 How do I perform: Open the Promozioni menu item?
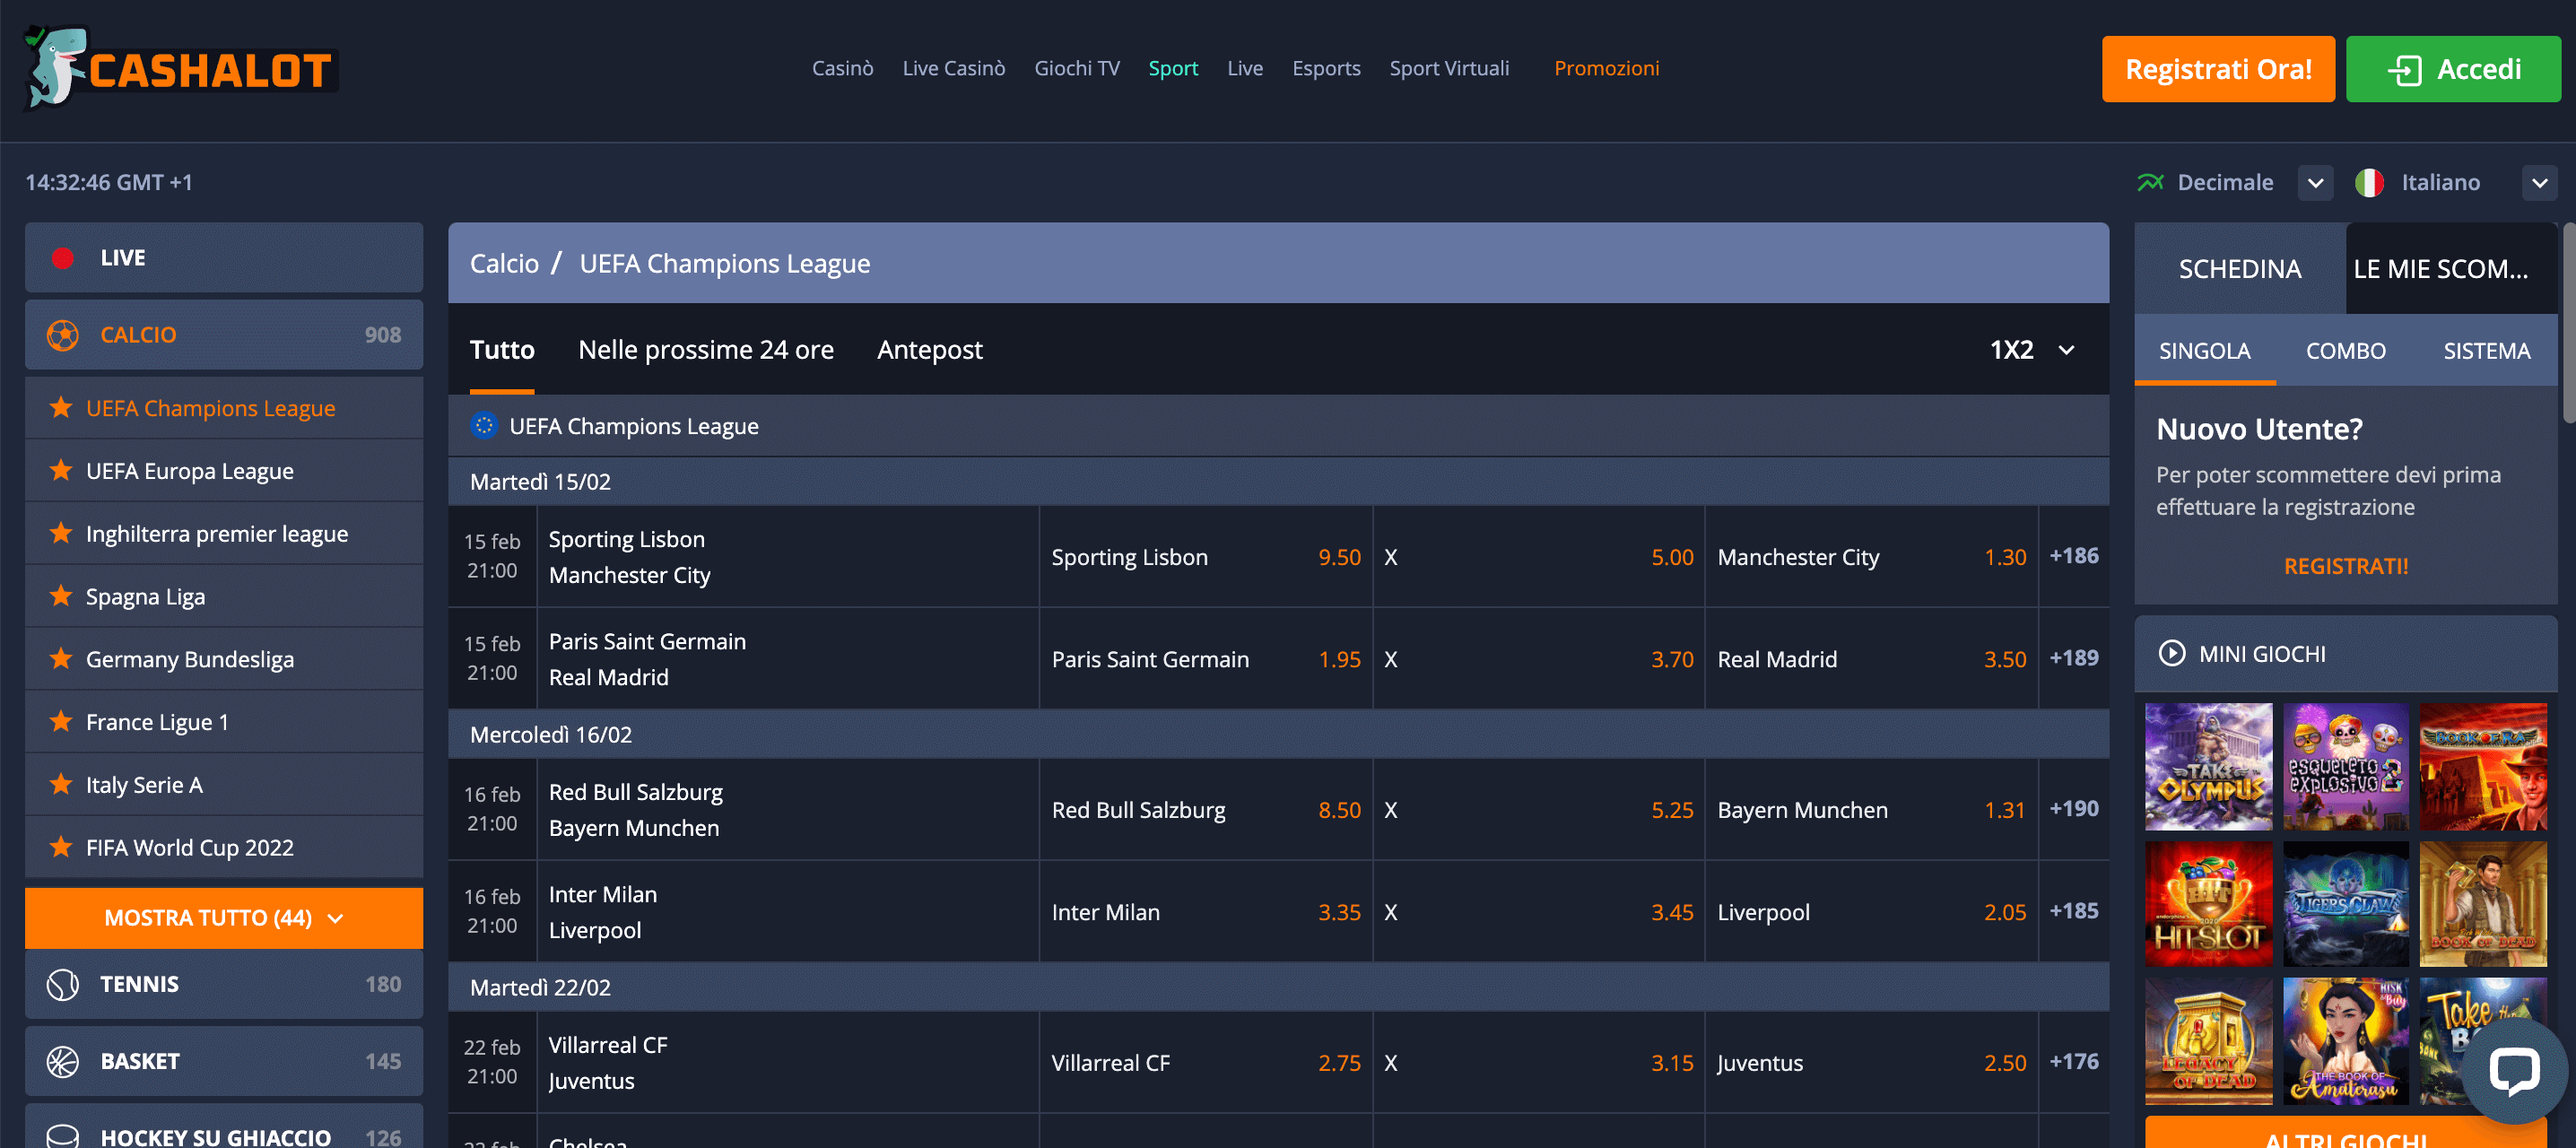pos(1606,68)
